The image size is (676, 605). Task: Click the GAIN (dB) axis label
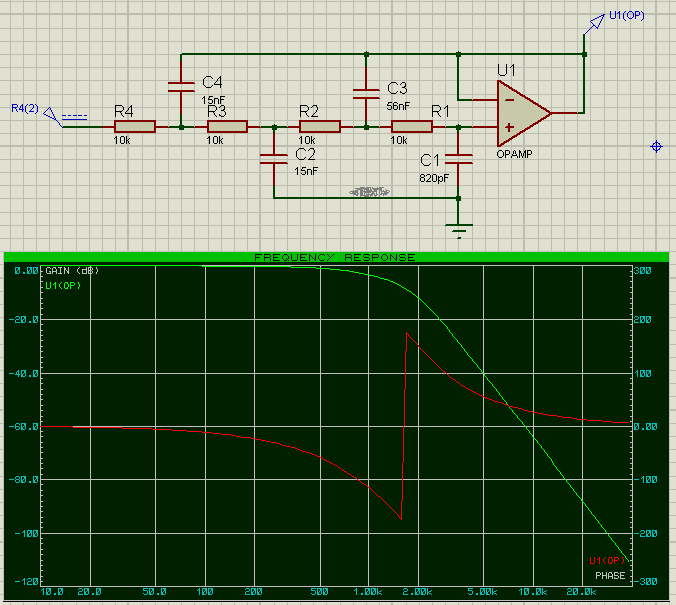71,271
